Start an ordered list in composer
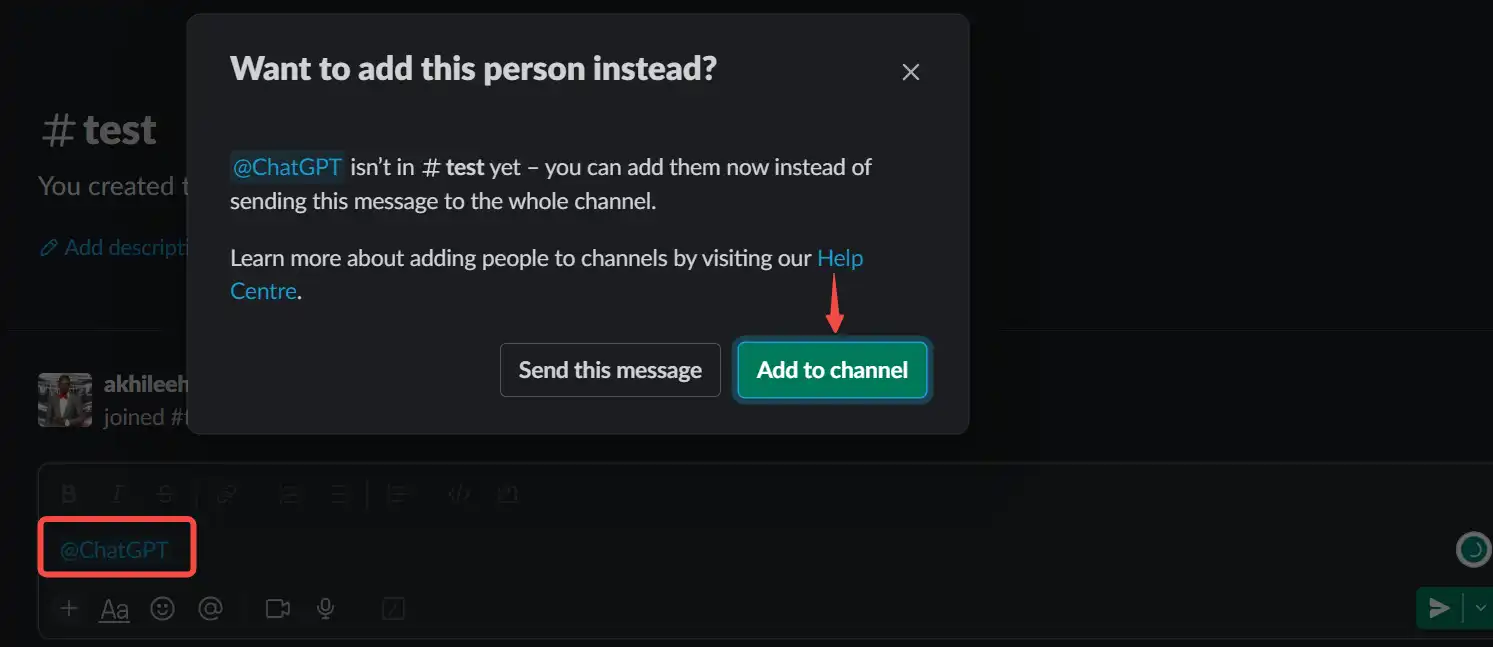The height and width of the screenshot is (647, 1493). (289, 493)
